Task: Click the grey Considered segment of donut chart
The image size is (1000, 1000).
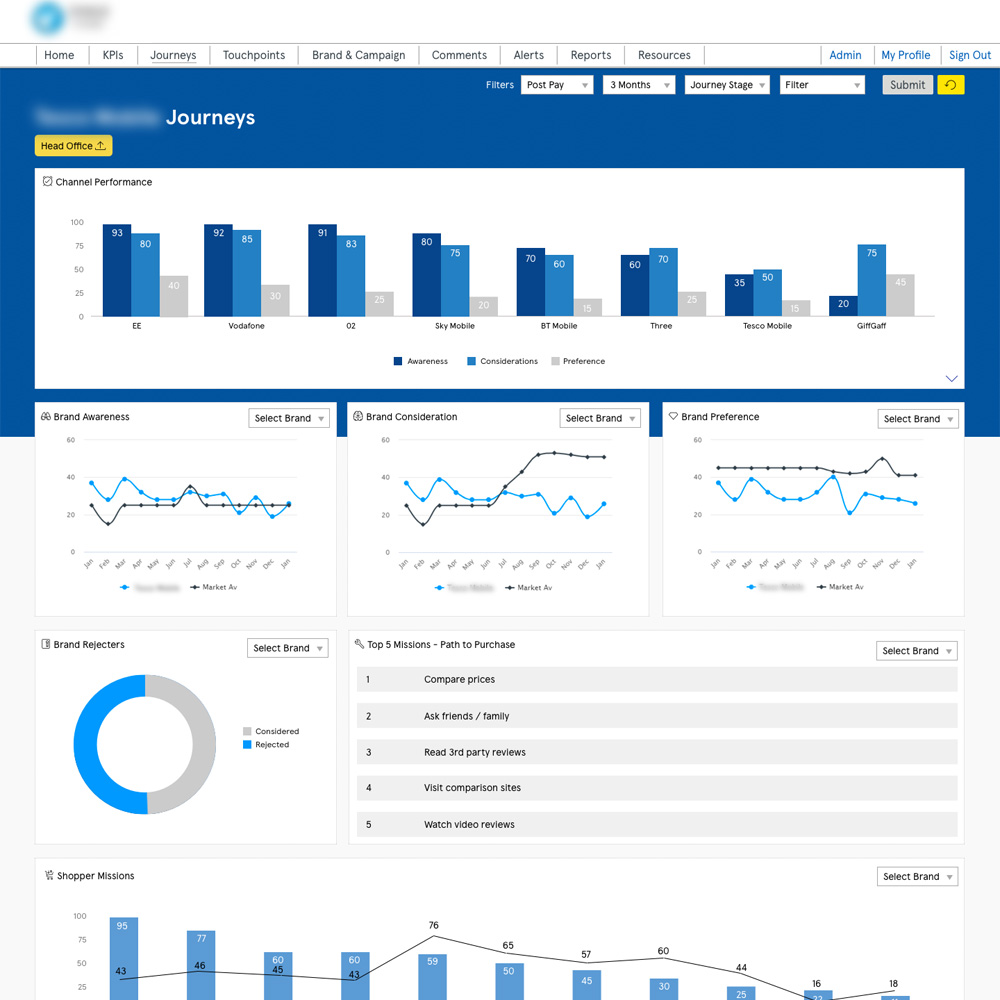Action: [202, 744]
